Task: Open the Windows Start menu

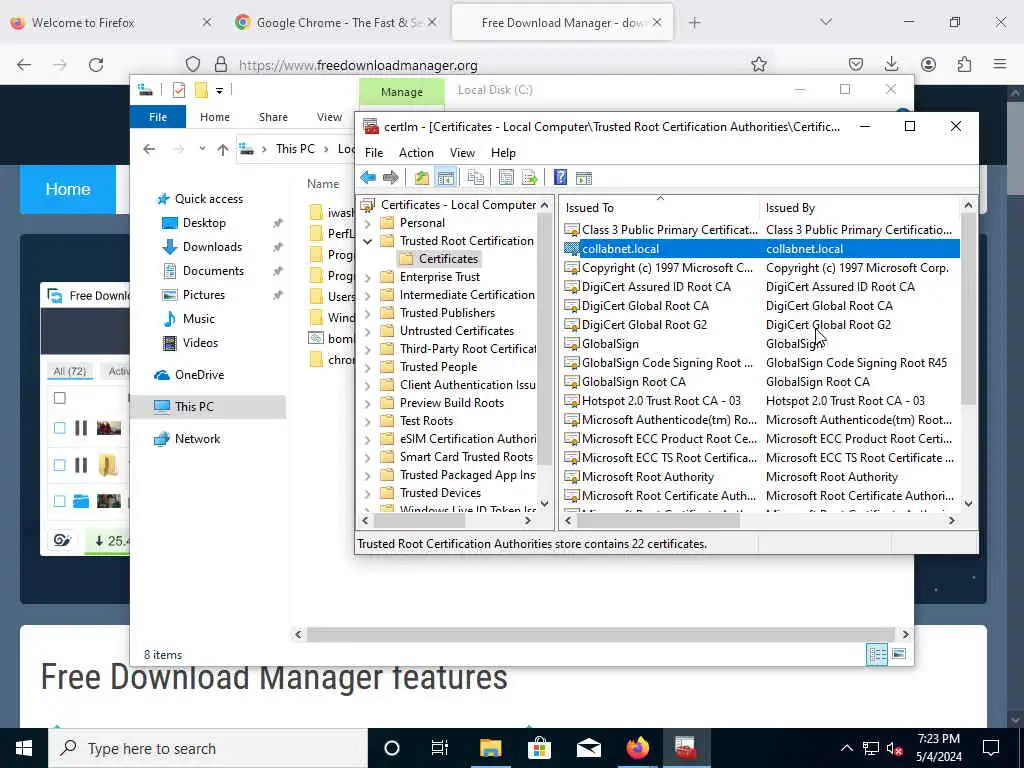Action: 24,748
